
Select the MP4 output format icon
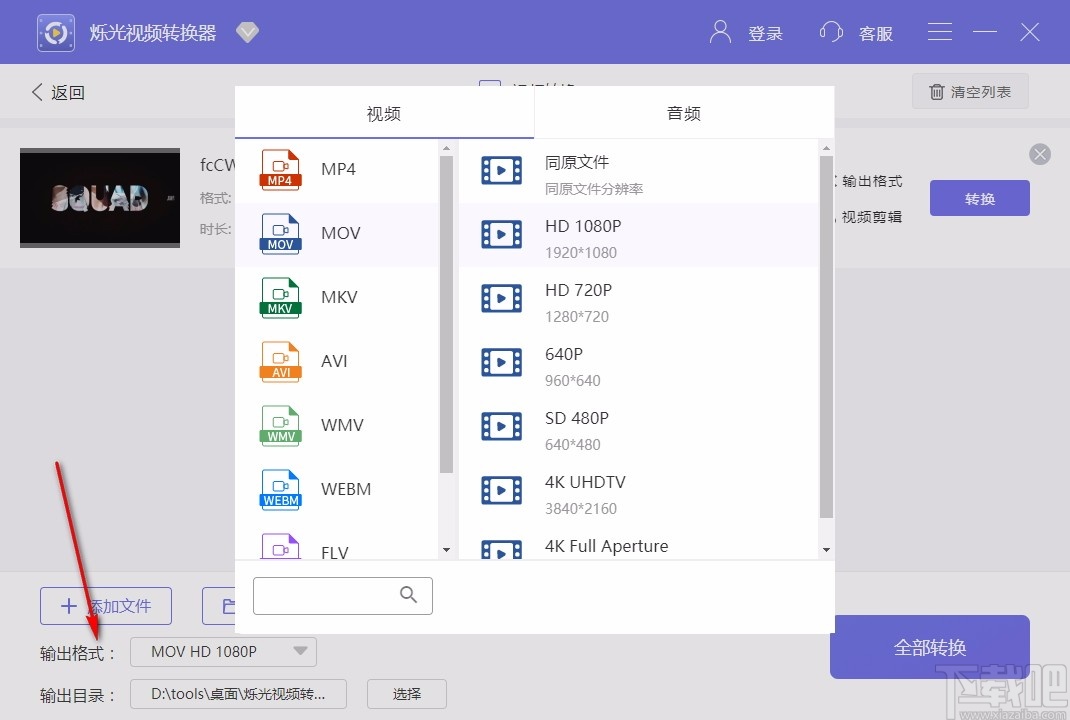pos(279,169)
